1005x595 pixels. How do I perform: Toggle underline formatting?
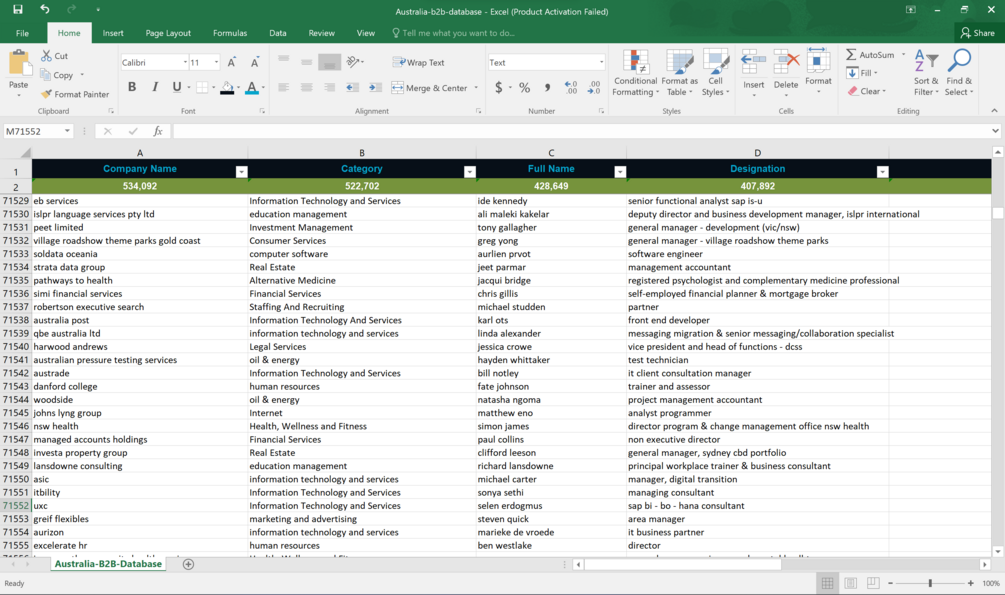coord(177,87)
